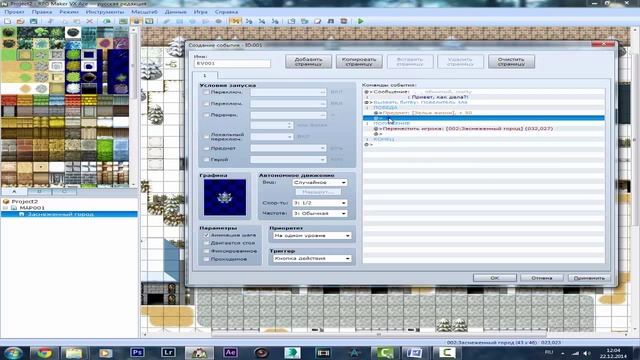This screenshot has width=640, height=360.
Task: Open Google Chrome from the taskbar
Action: (44, 352)
